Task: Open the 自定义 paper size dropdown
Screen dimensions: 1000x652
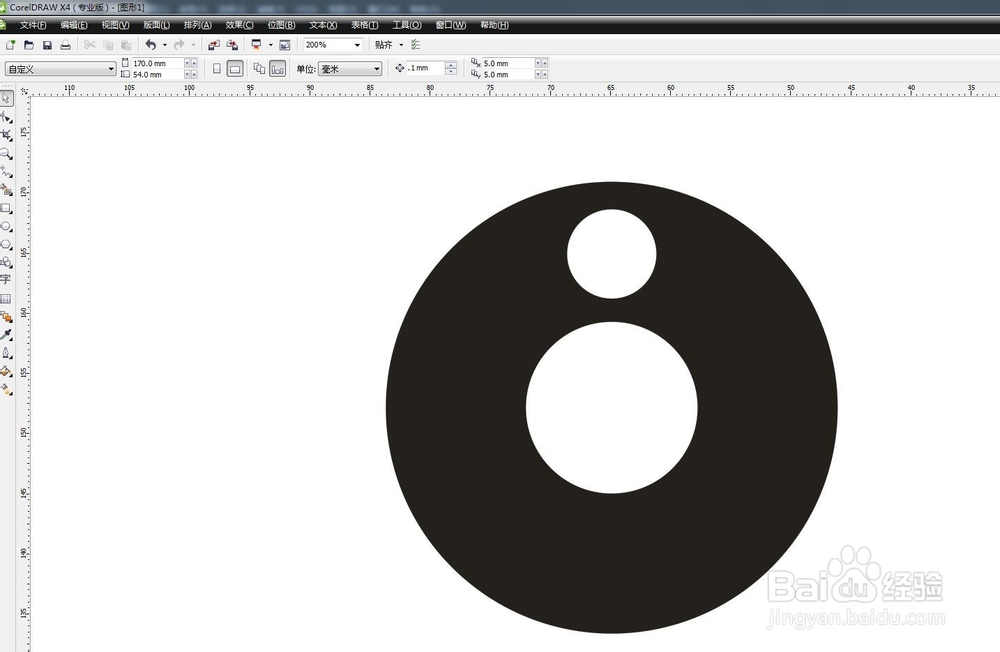Action: (x=111, y=68)
